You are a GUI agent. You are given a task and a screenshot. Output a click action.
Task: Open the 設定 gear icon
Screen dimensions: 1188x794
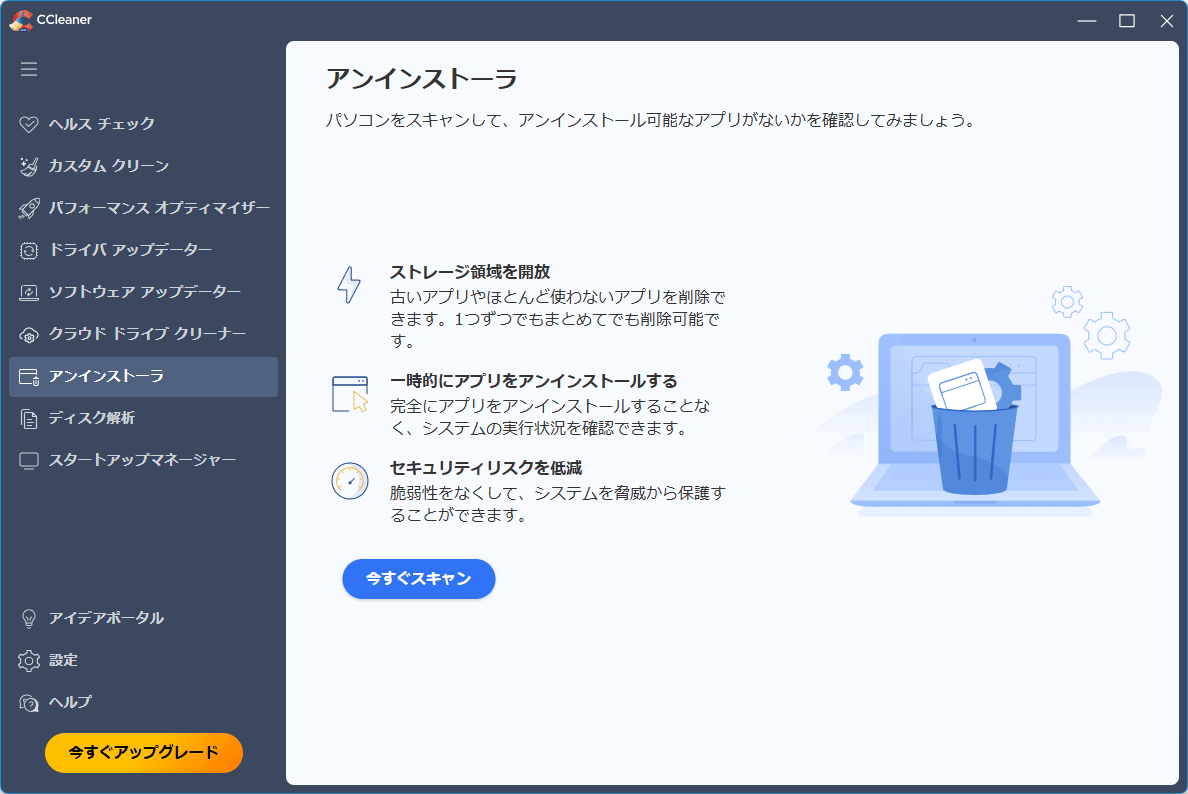coord(29,661)
